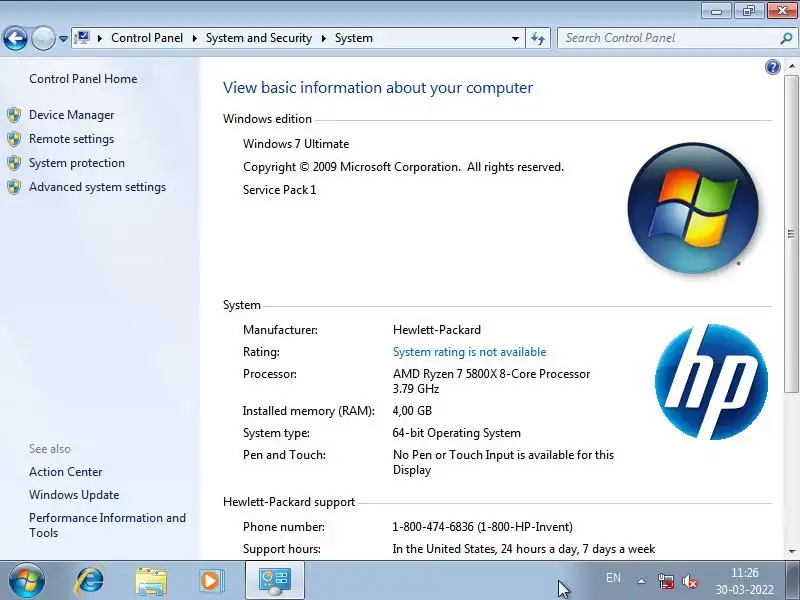This screenshot has height=600, width=800.
Task: Click 'System rating is not available' link
Action: [469, 352]
